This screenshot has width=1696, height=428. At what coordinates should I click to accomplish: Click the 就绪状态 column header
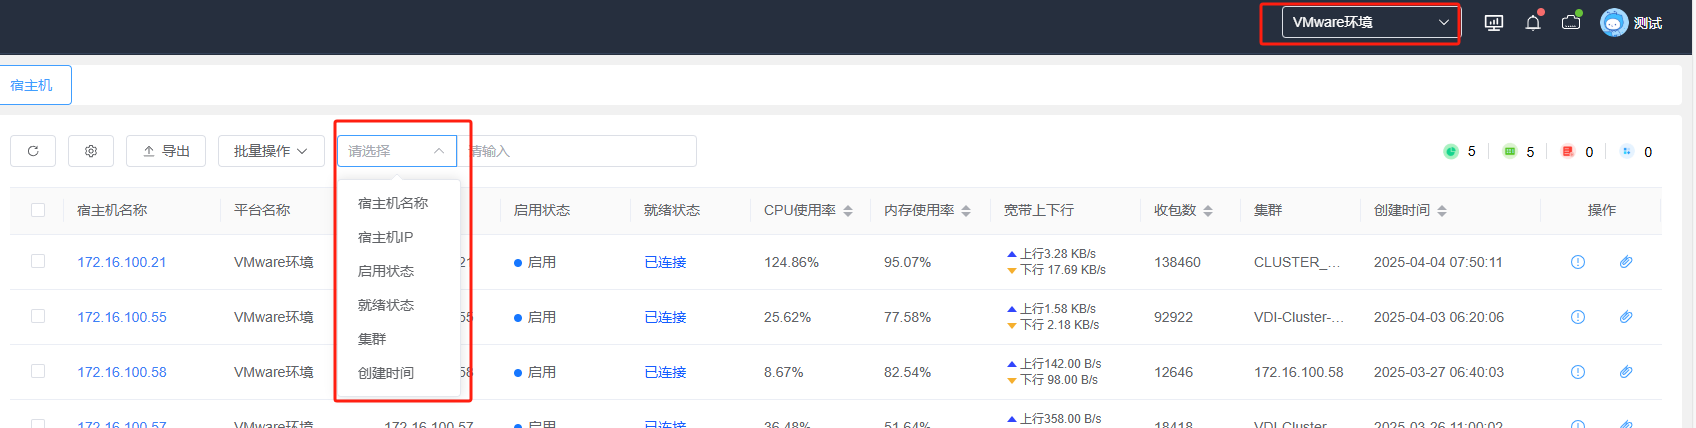(672, 210)
